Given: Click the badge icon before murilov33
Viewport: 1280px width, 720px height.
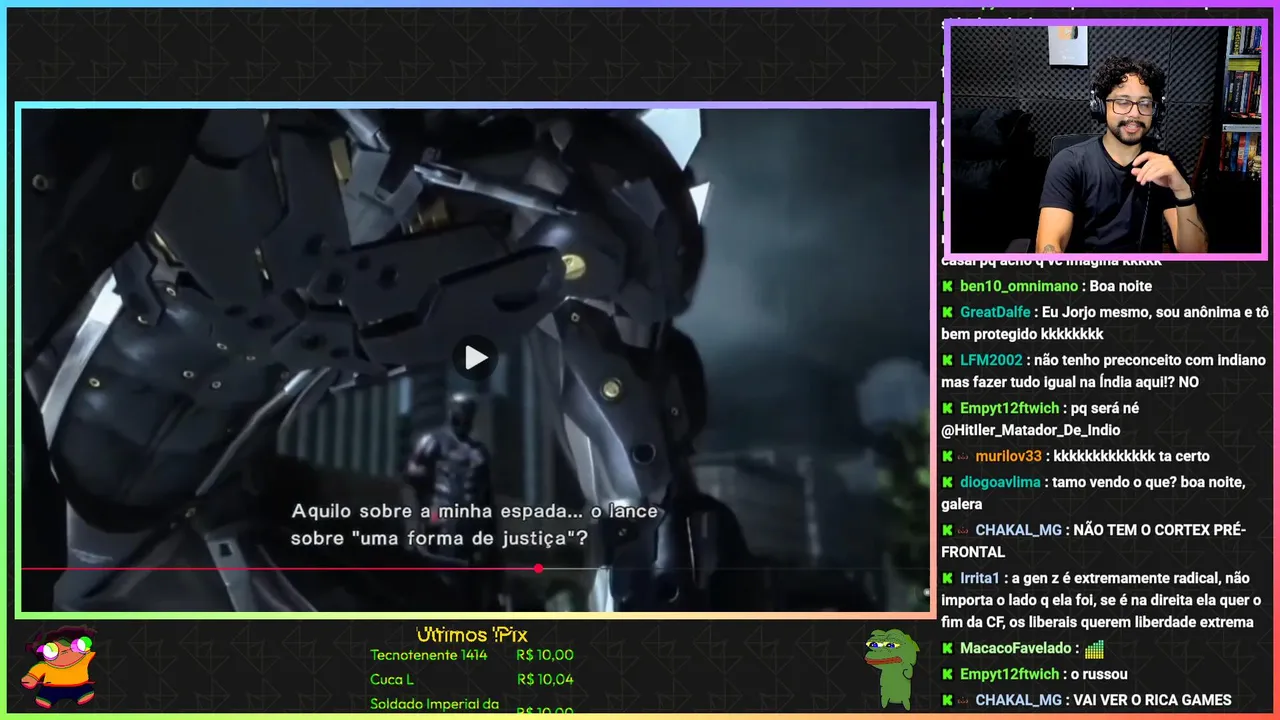Looking at the screenshot, I should coord(964,456).
